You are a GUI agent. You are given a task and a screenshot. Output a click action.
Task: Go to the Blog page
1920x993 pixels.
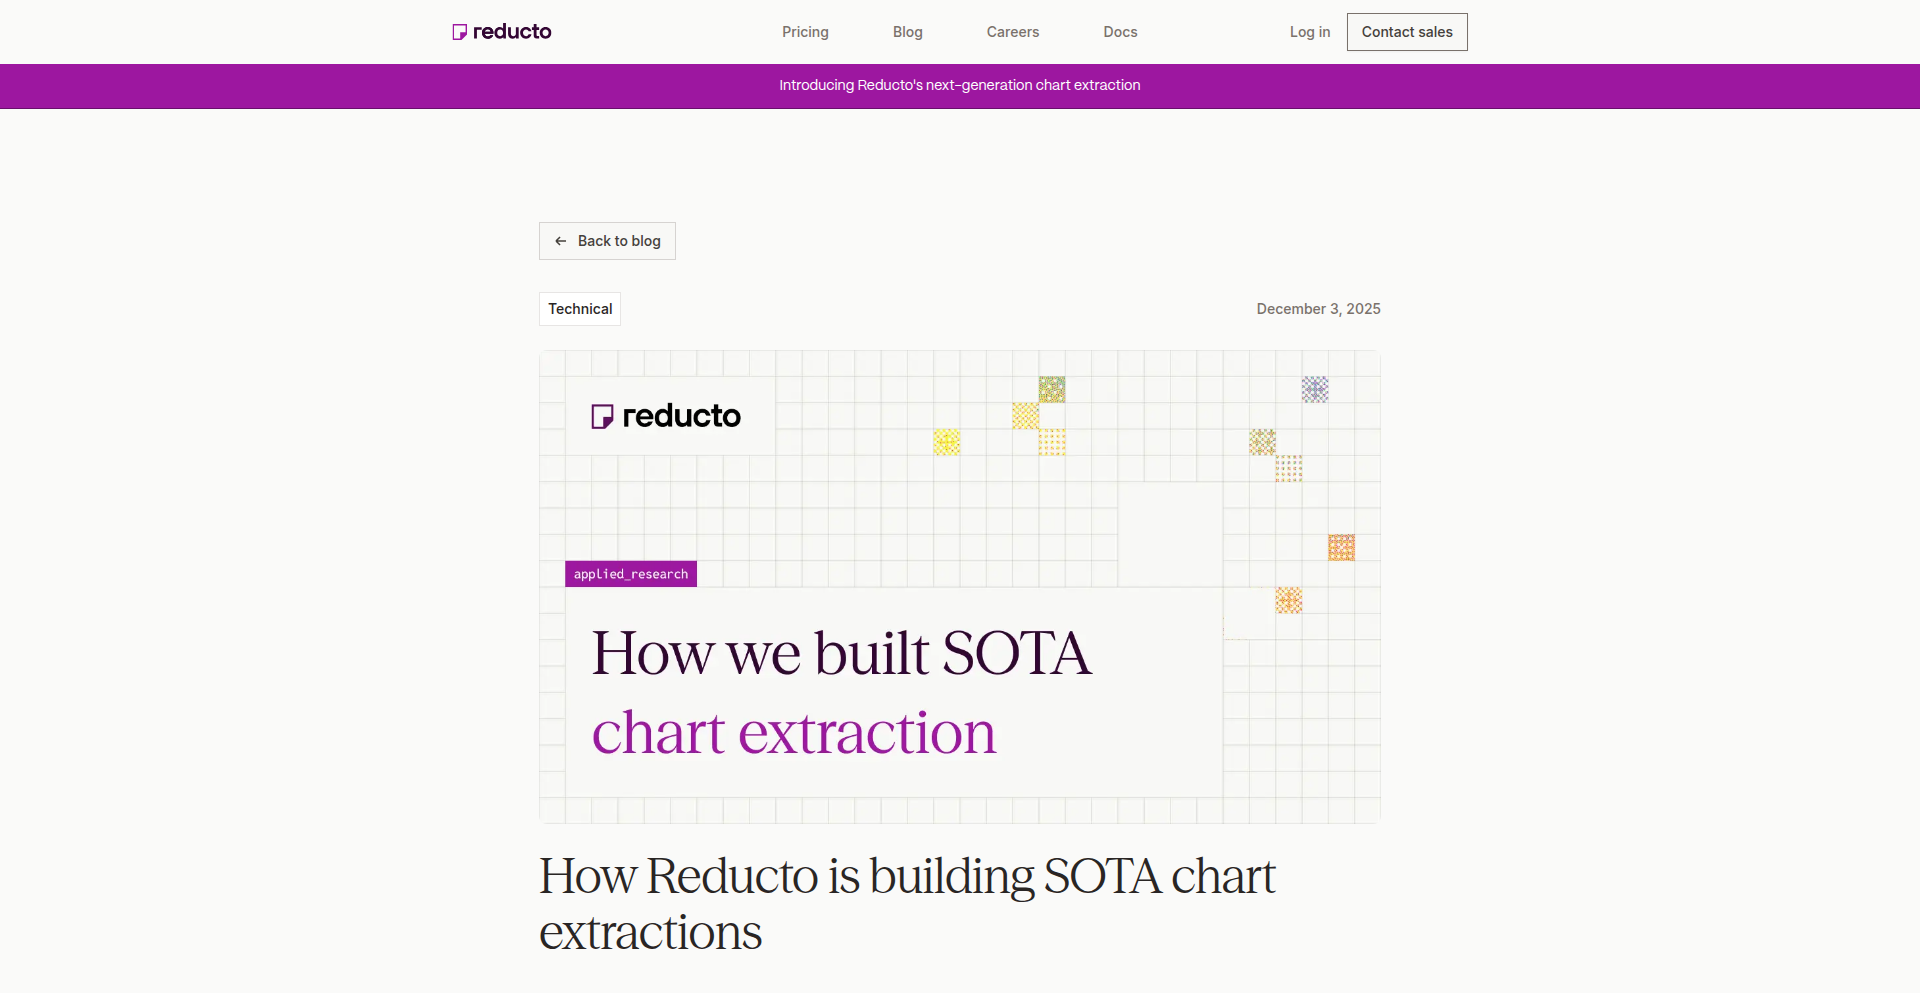coord(907,32)
